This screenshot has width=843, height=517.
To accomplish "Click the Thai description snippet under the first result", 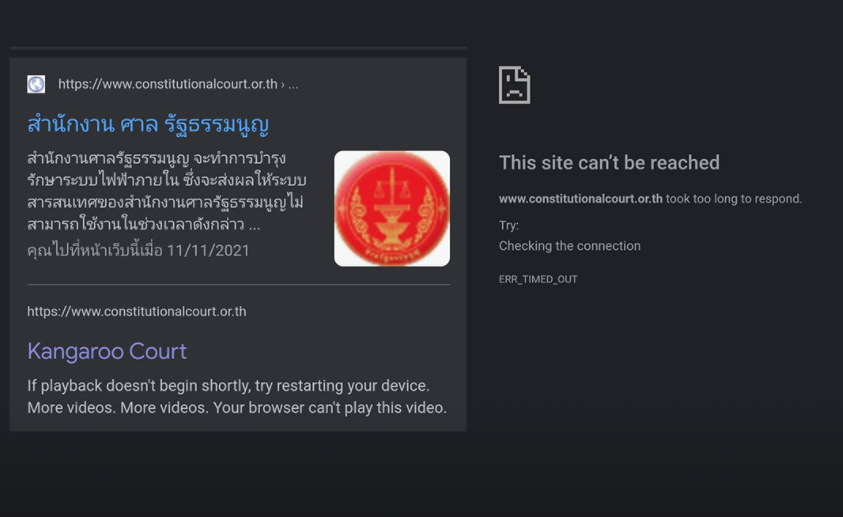I will coord(167,191).
